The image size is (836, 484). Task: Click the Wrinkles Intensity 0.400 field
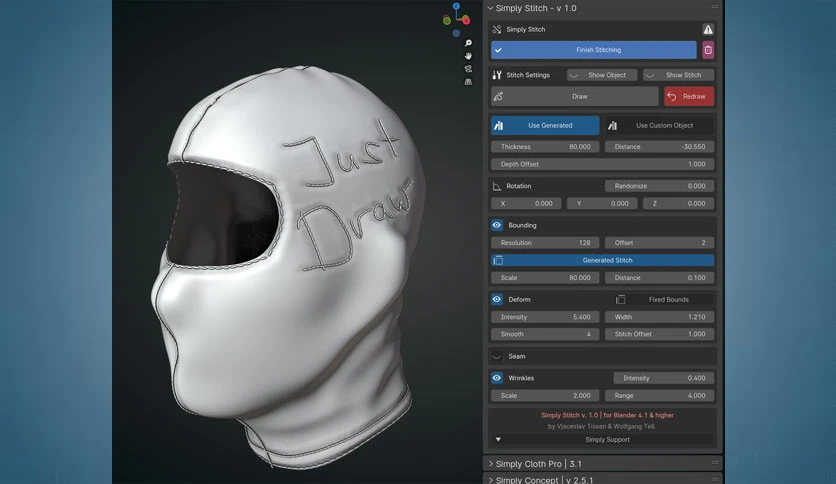coord(663,378)
